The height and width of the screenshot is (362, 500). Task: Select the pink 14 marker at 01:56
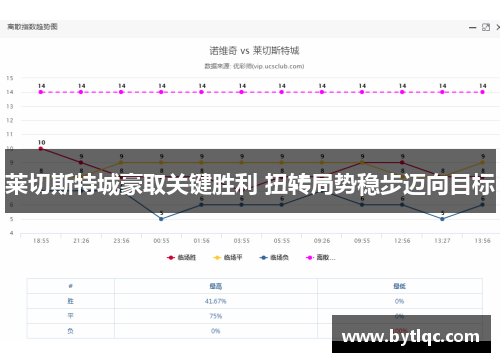(201, 92)
